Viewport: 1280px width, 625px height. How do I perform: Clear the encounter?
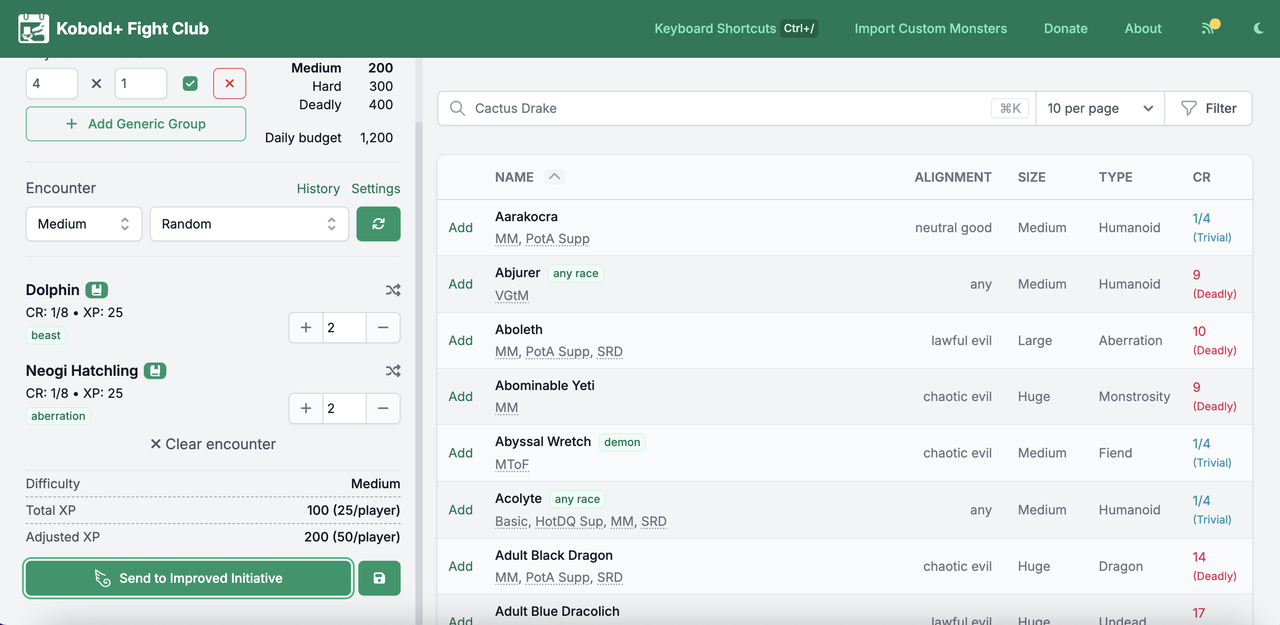click(x=213, y=444)
